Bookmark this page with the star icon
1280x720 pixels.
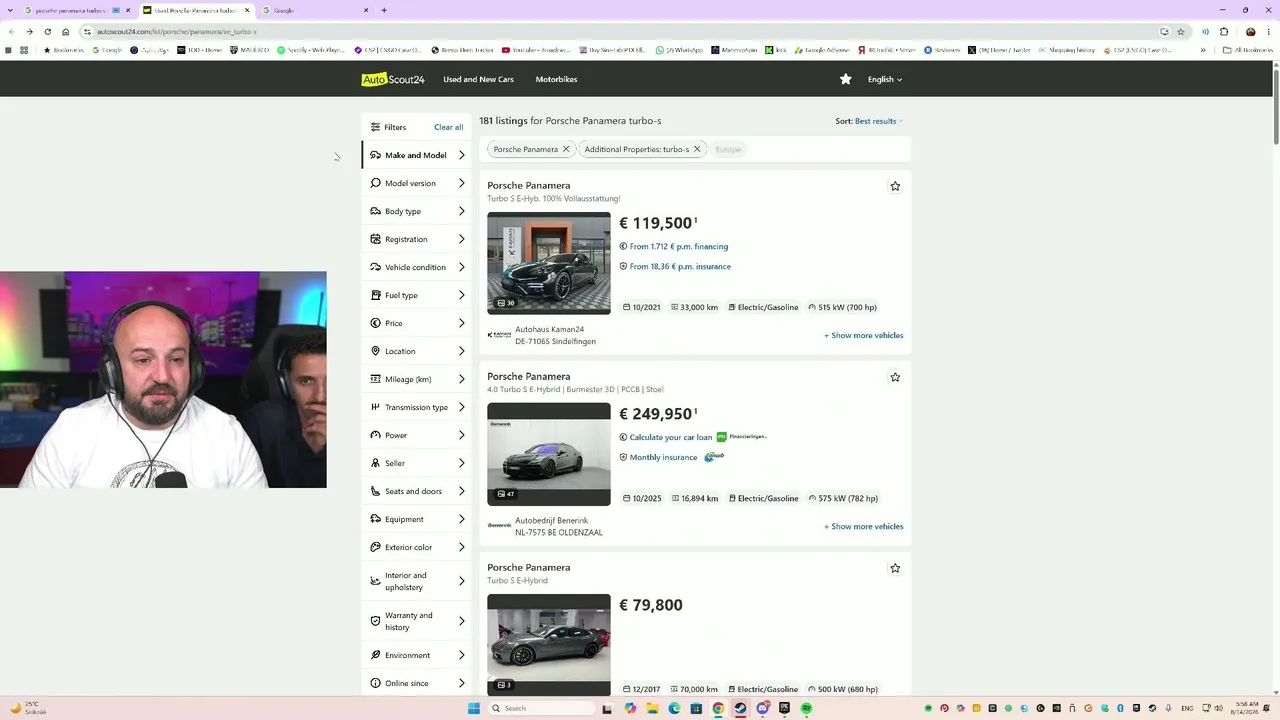pos(1181,31)
